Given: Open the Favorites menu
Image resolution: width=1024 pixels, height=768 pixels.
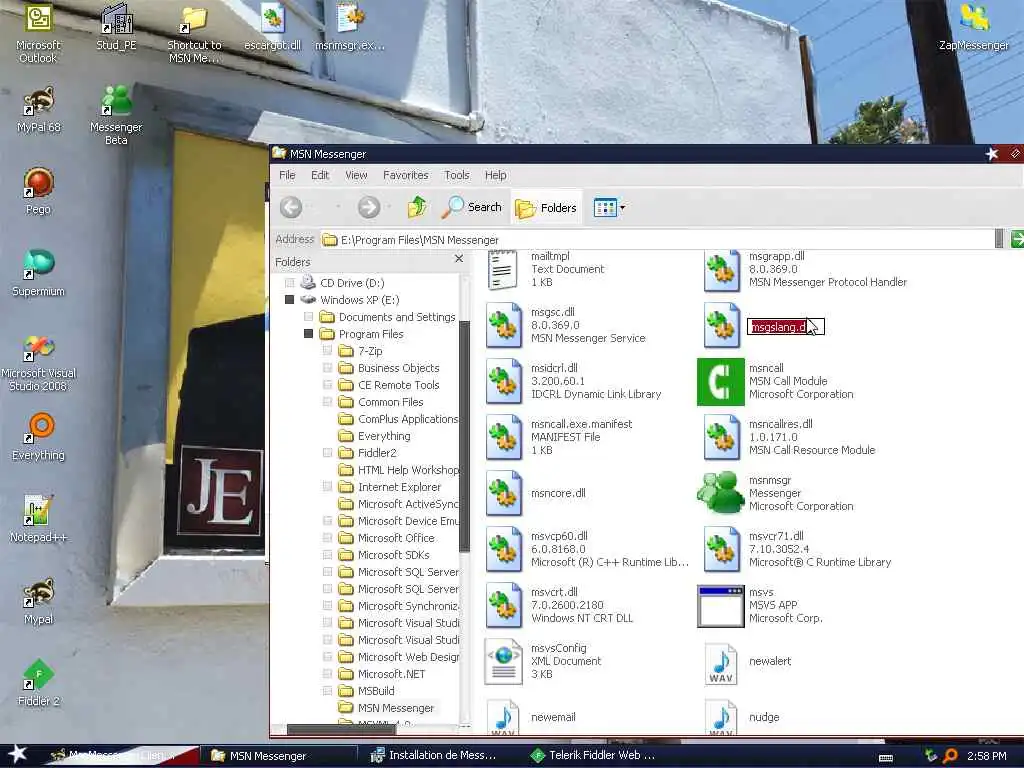Looking at the screenshot, I should pos(406,175).
